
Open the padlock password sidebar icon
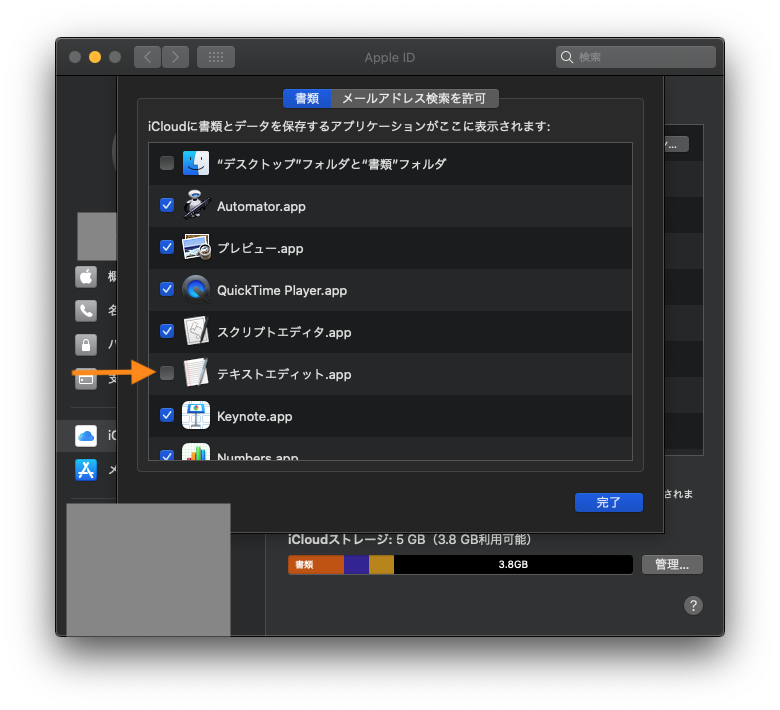pos(86,345)
